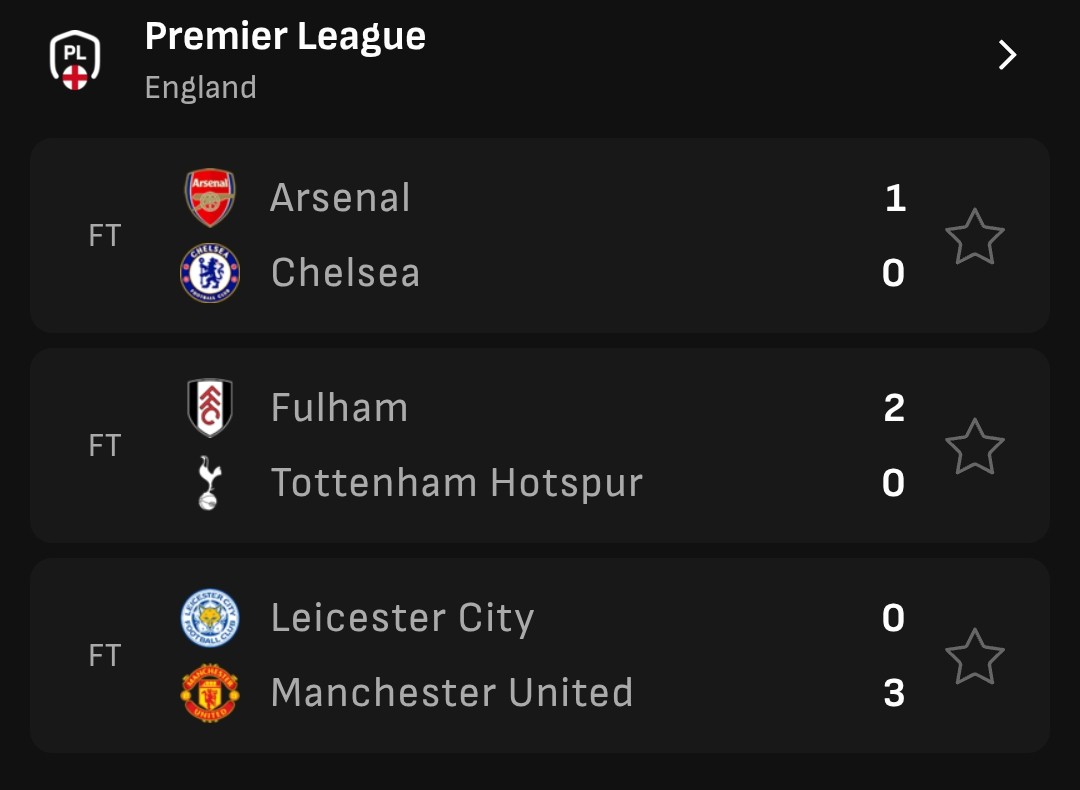Click the Arsenal club crest
The image size is (1080, 790).
pyautogui.click(x=210, y=198)
